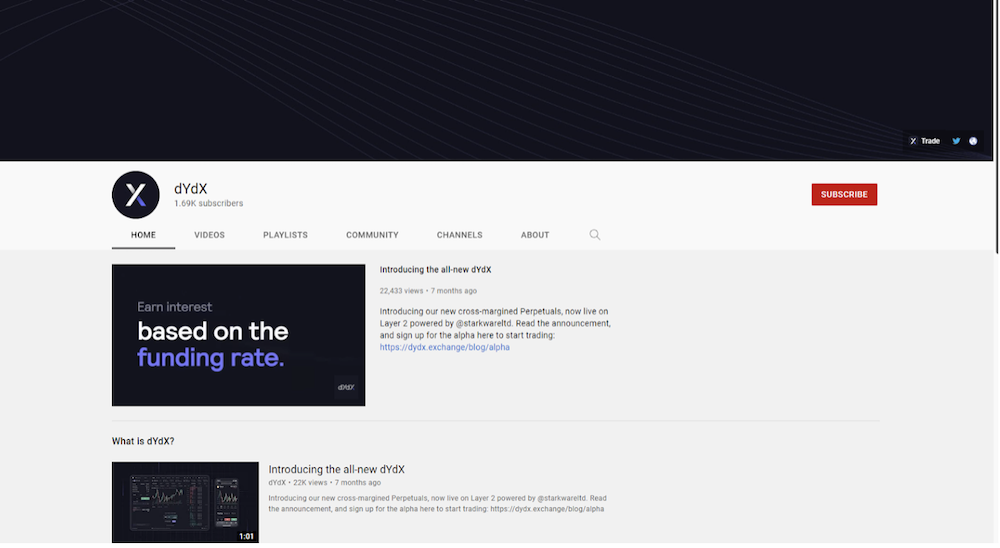Click the globe website icon in banner
Viewport: 1000px width, 548px height.
pos(973,141)
